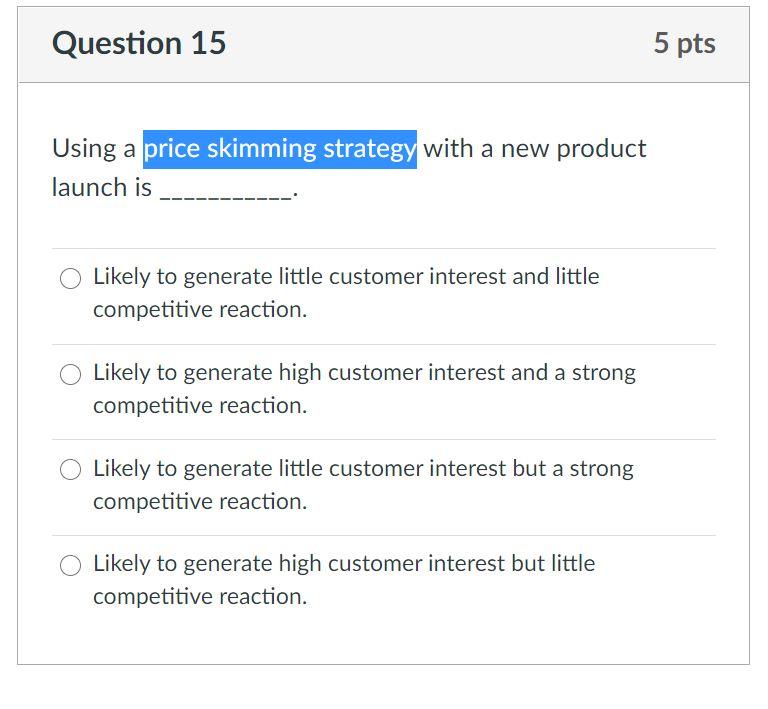Image resolution: width=768 pixels, height=709 pixels.
Task: Click answer text 'high customer interest but little'
Action: tap(437, 564)
